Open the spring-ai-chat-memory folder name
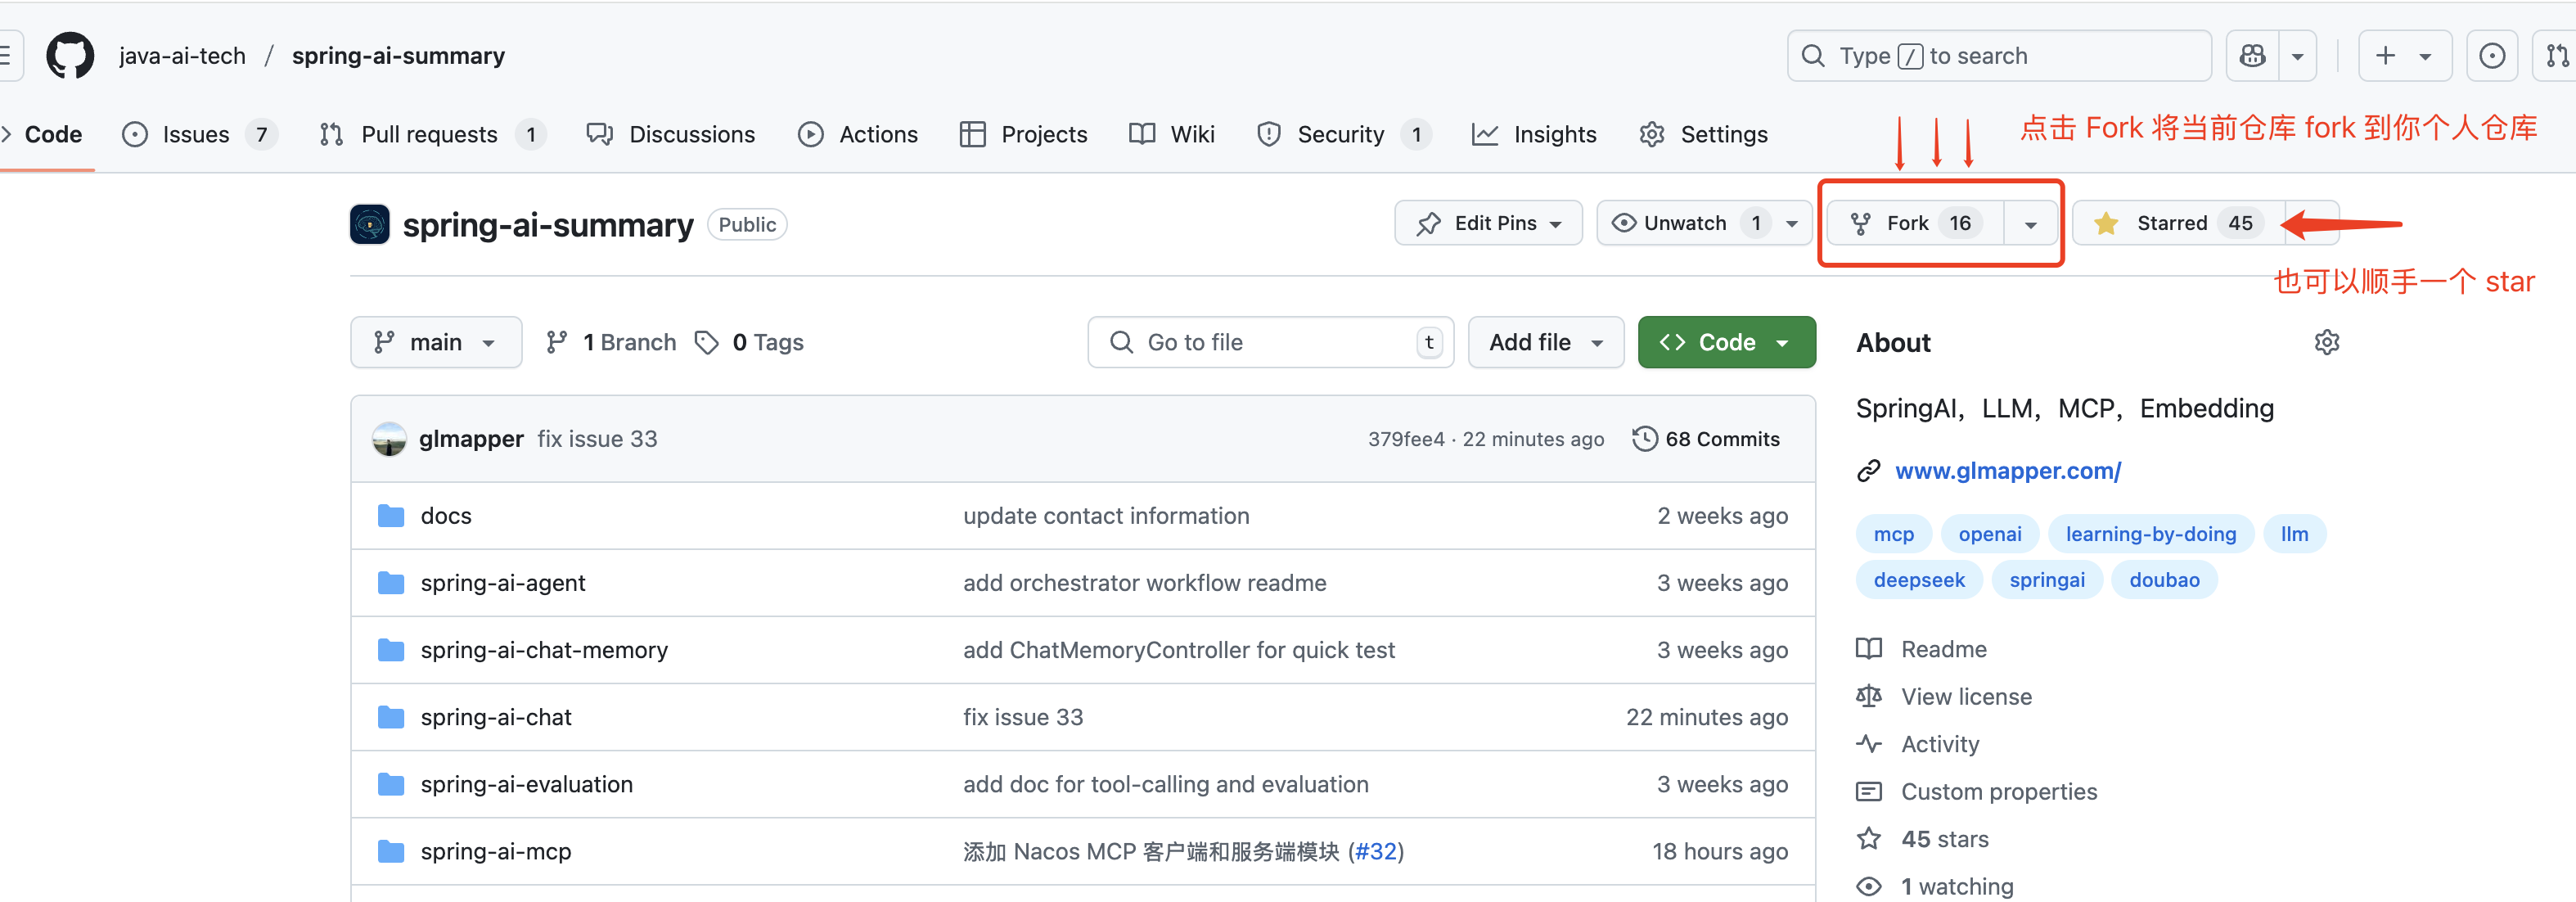The image size is (2576, 902). [x=544, y=650]
